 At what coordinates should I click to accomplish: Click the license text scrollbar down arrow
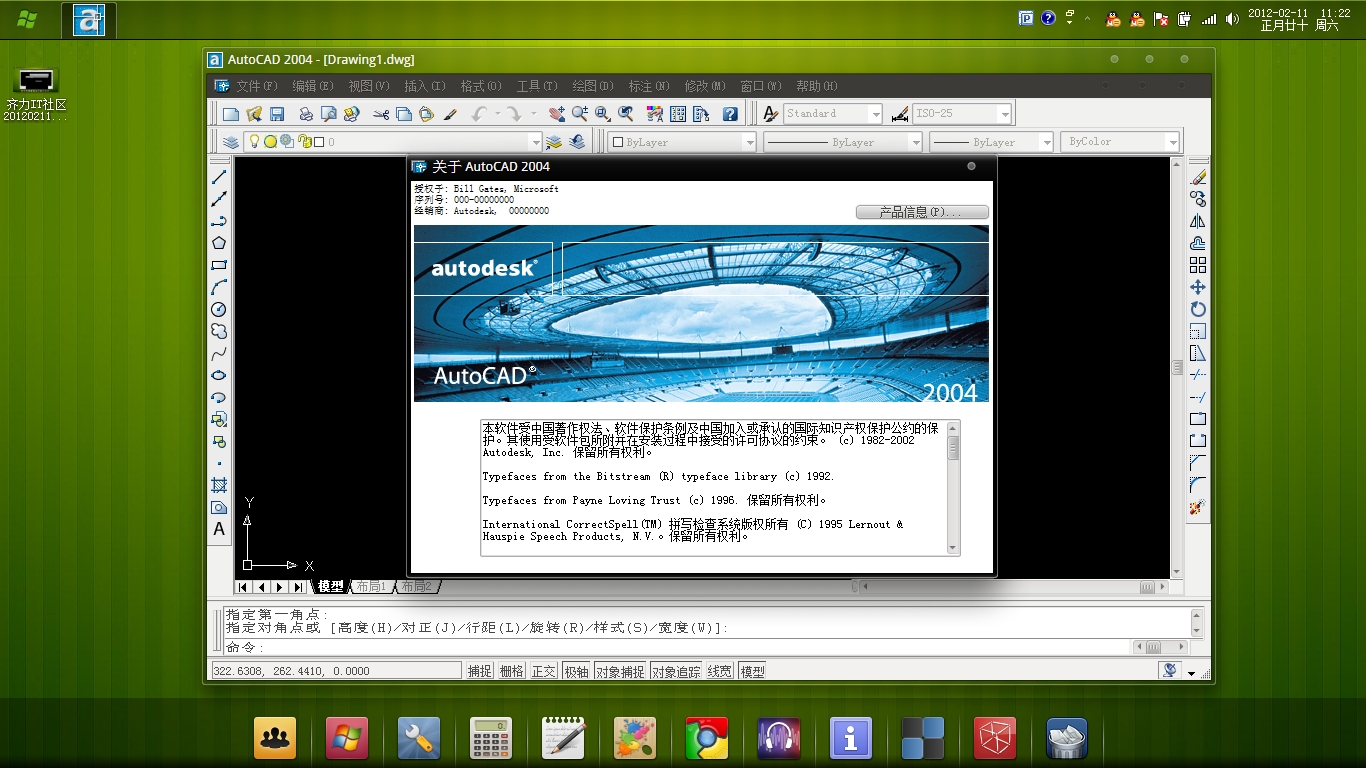click(x=953, y=548)
